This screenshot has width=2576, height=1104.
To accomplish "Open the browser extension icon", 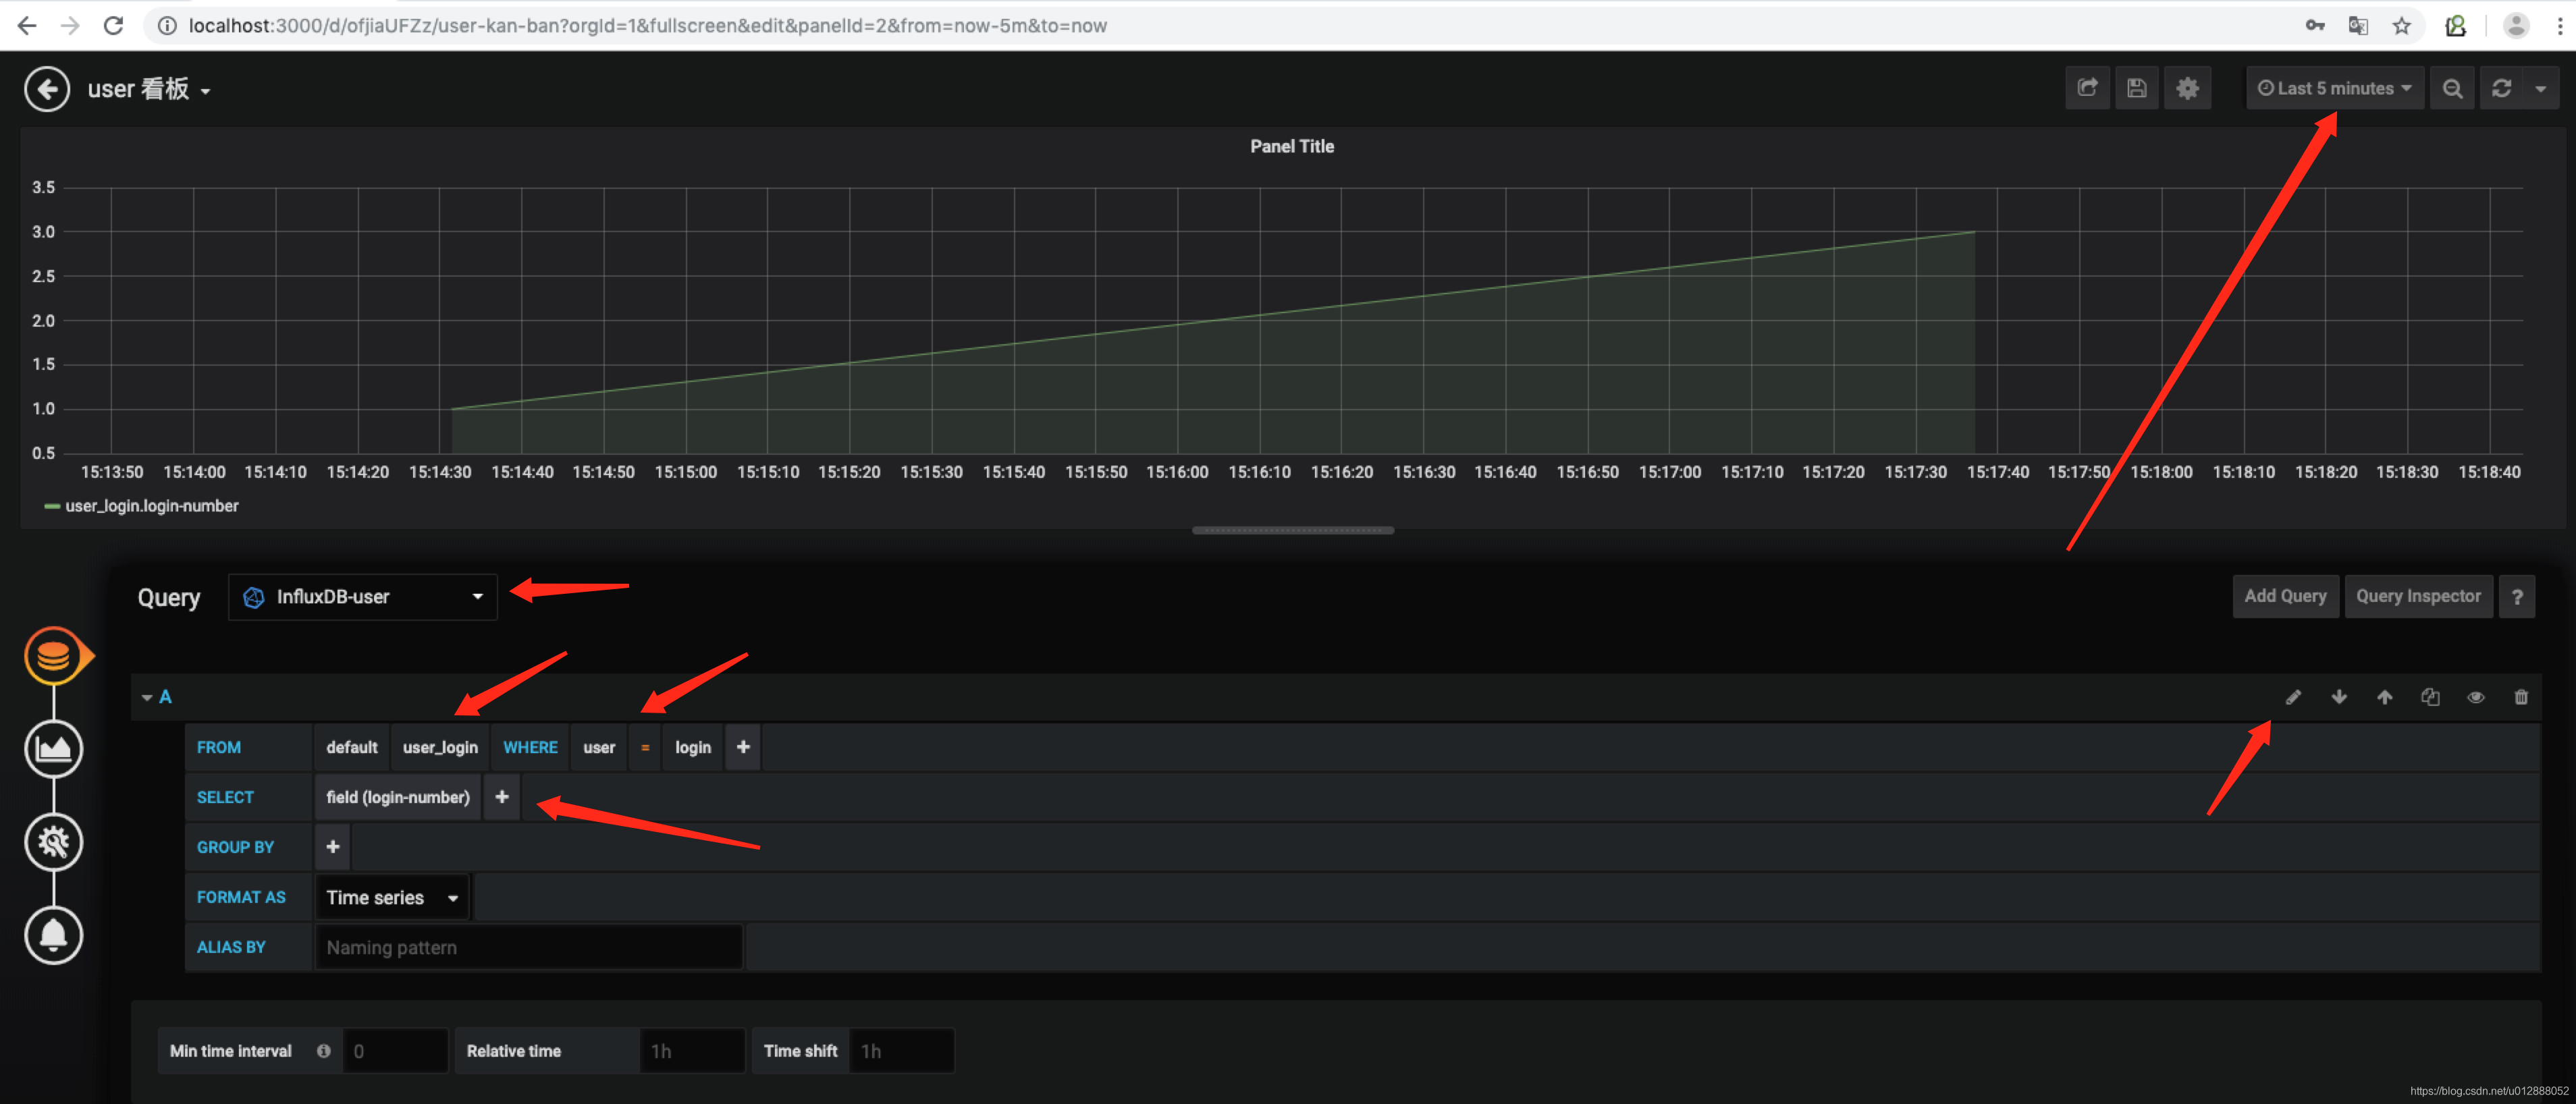I will coord(2455,26).
